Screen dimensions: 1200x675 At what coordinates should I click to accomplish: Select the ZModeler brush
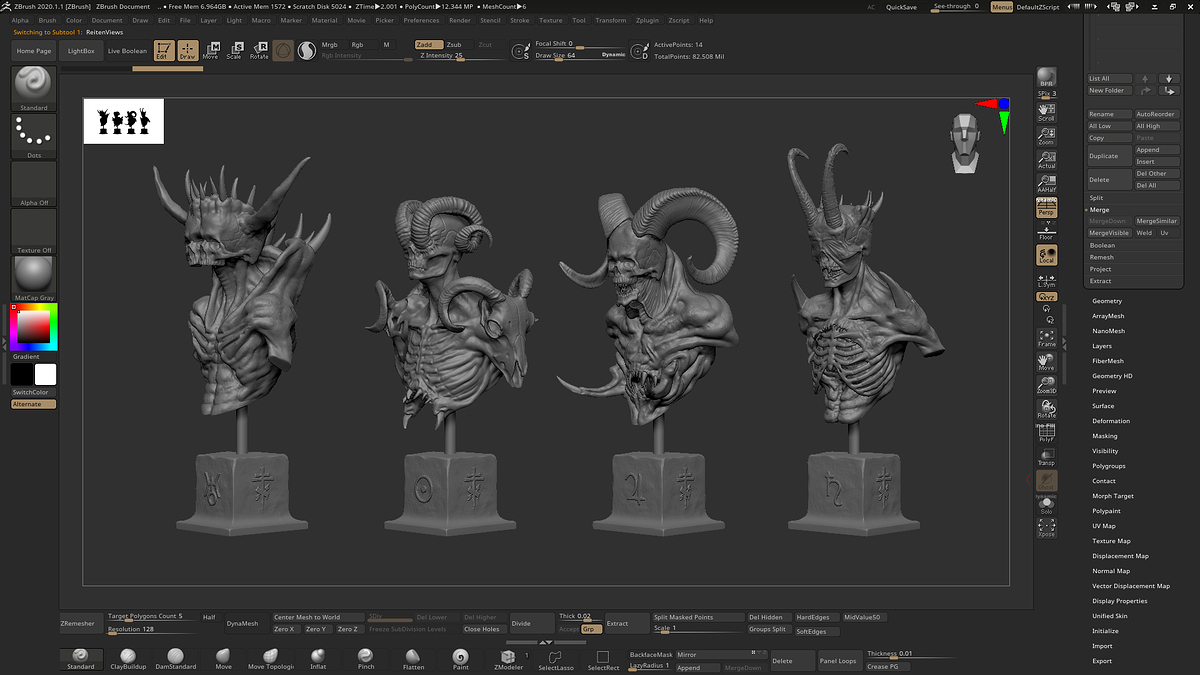click(x=508, y=656)
